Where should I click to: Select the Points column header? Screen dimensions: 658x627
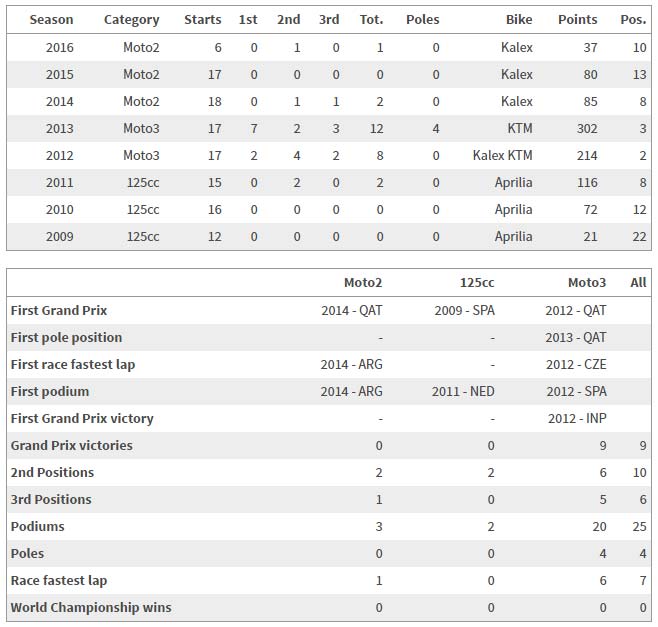click(577, 19)
